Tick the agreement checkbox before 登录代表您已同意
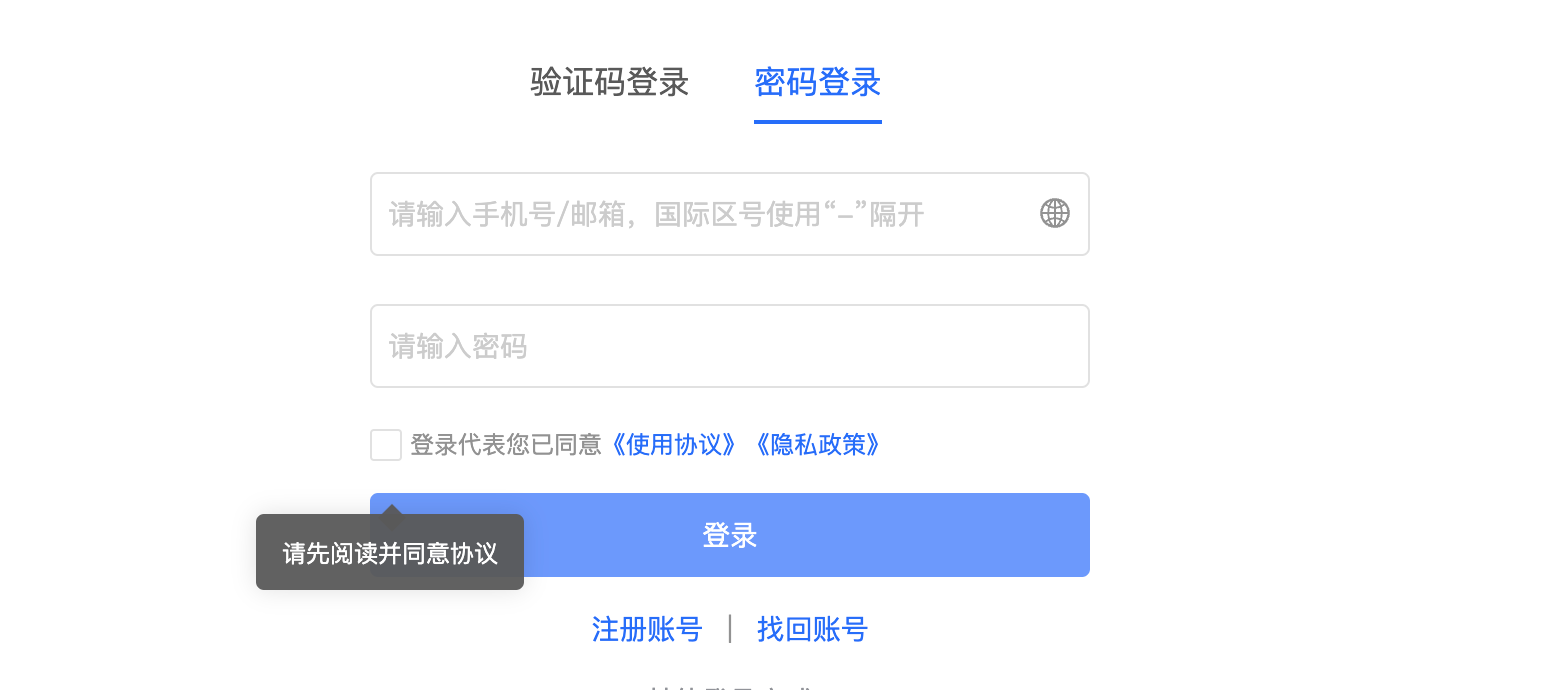Viewport: 1566px width, 690px height. [386, 445]
